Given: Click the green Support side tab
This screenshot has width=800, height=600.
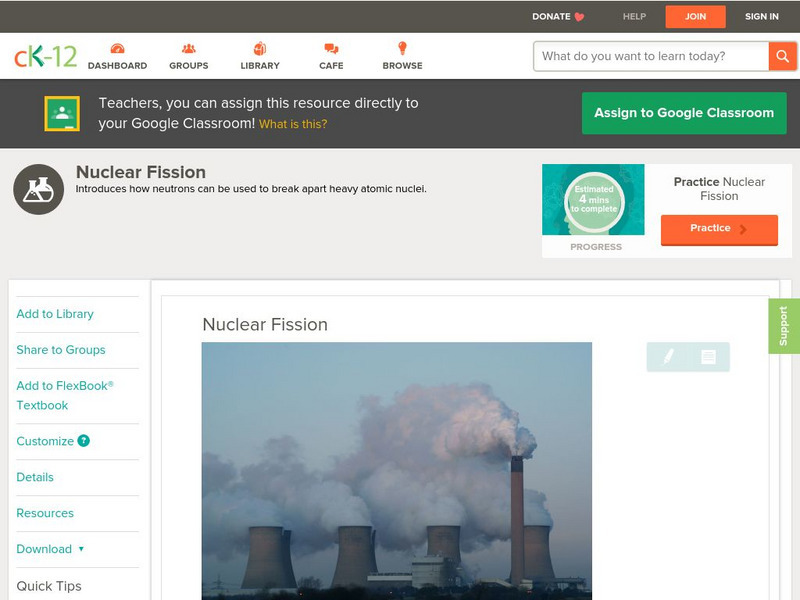Looking at the screenshot, I should point(784,326).
